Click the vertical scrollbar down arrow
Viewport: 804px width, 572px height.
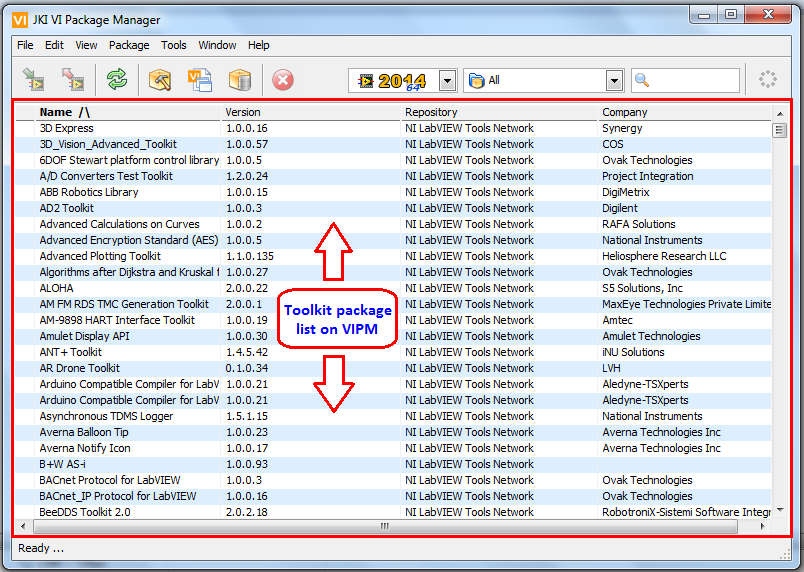tap(780, 510)
